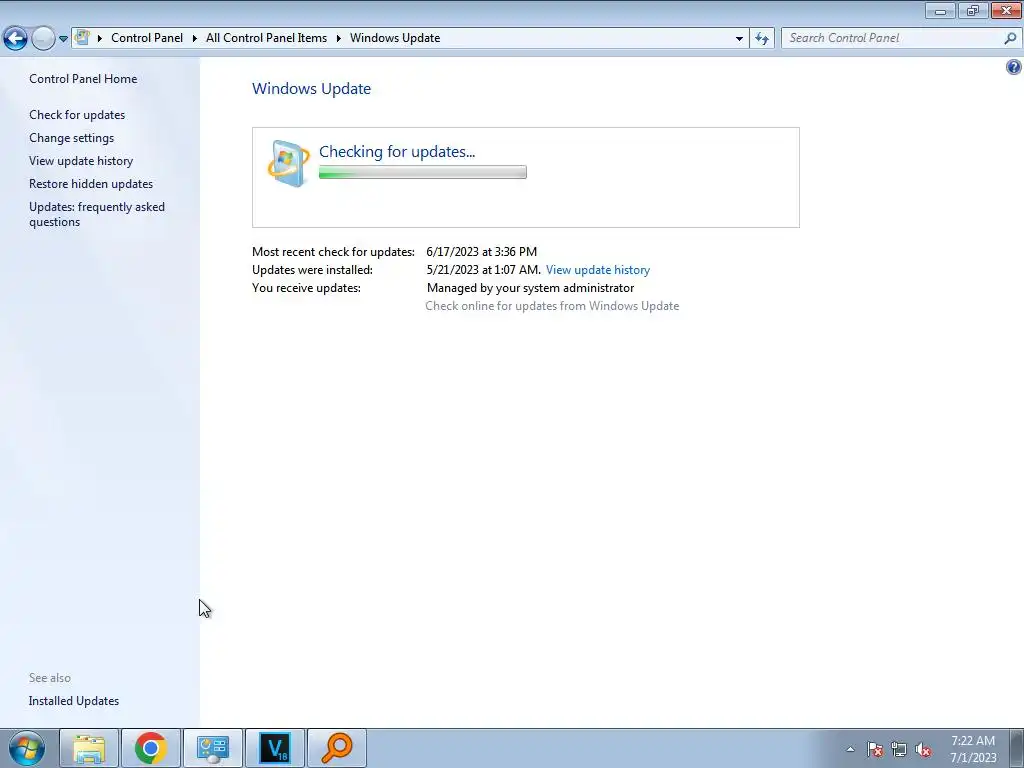Go back with the Back arrow button
Screen dimensions: 1024x768
coord(16,39)
